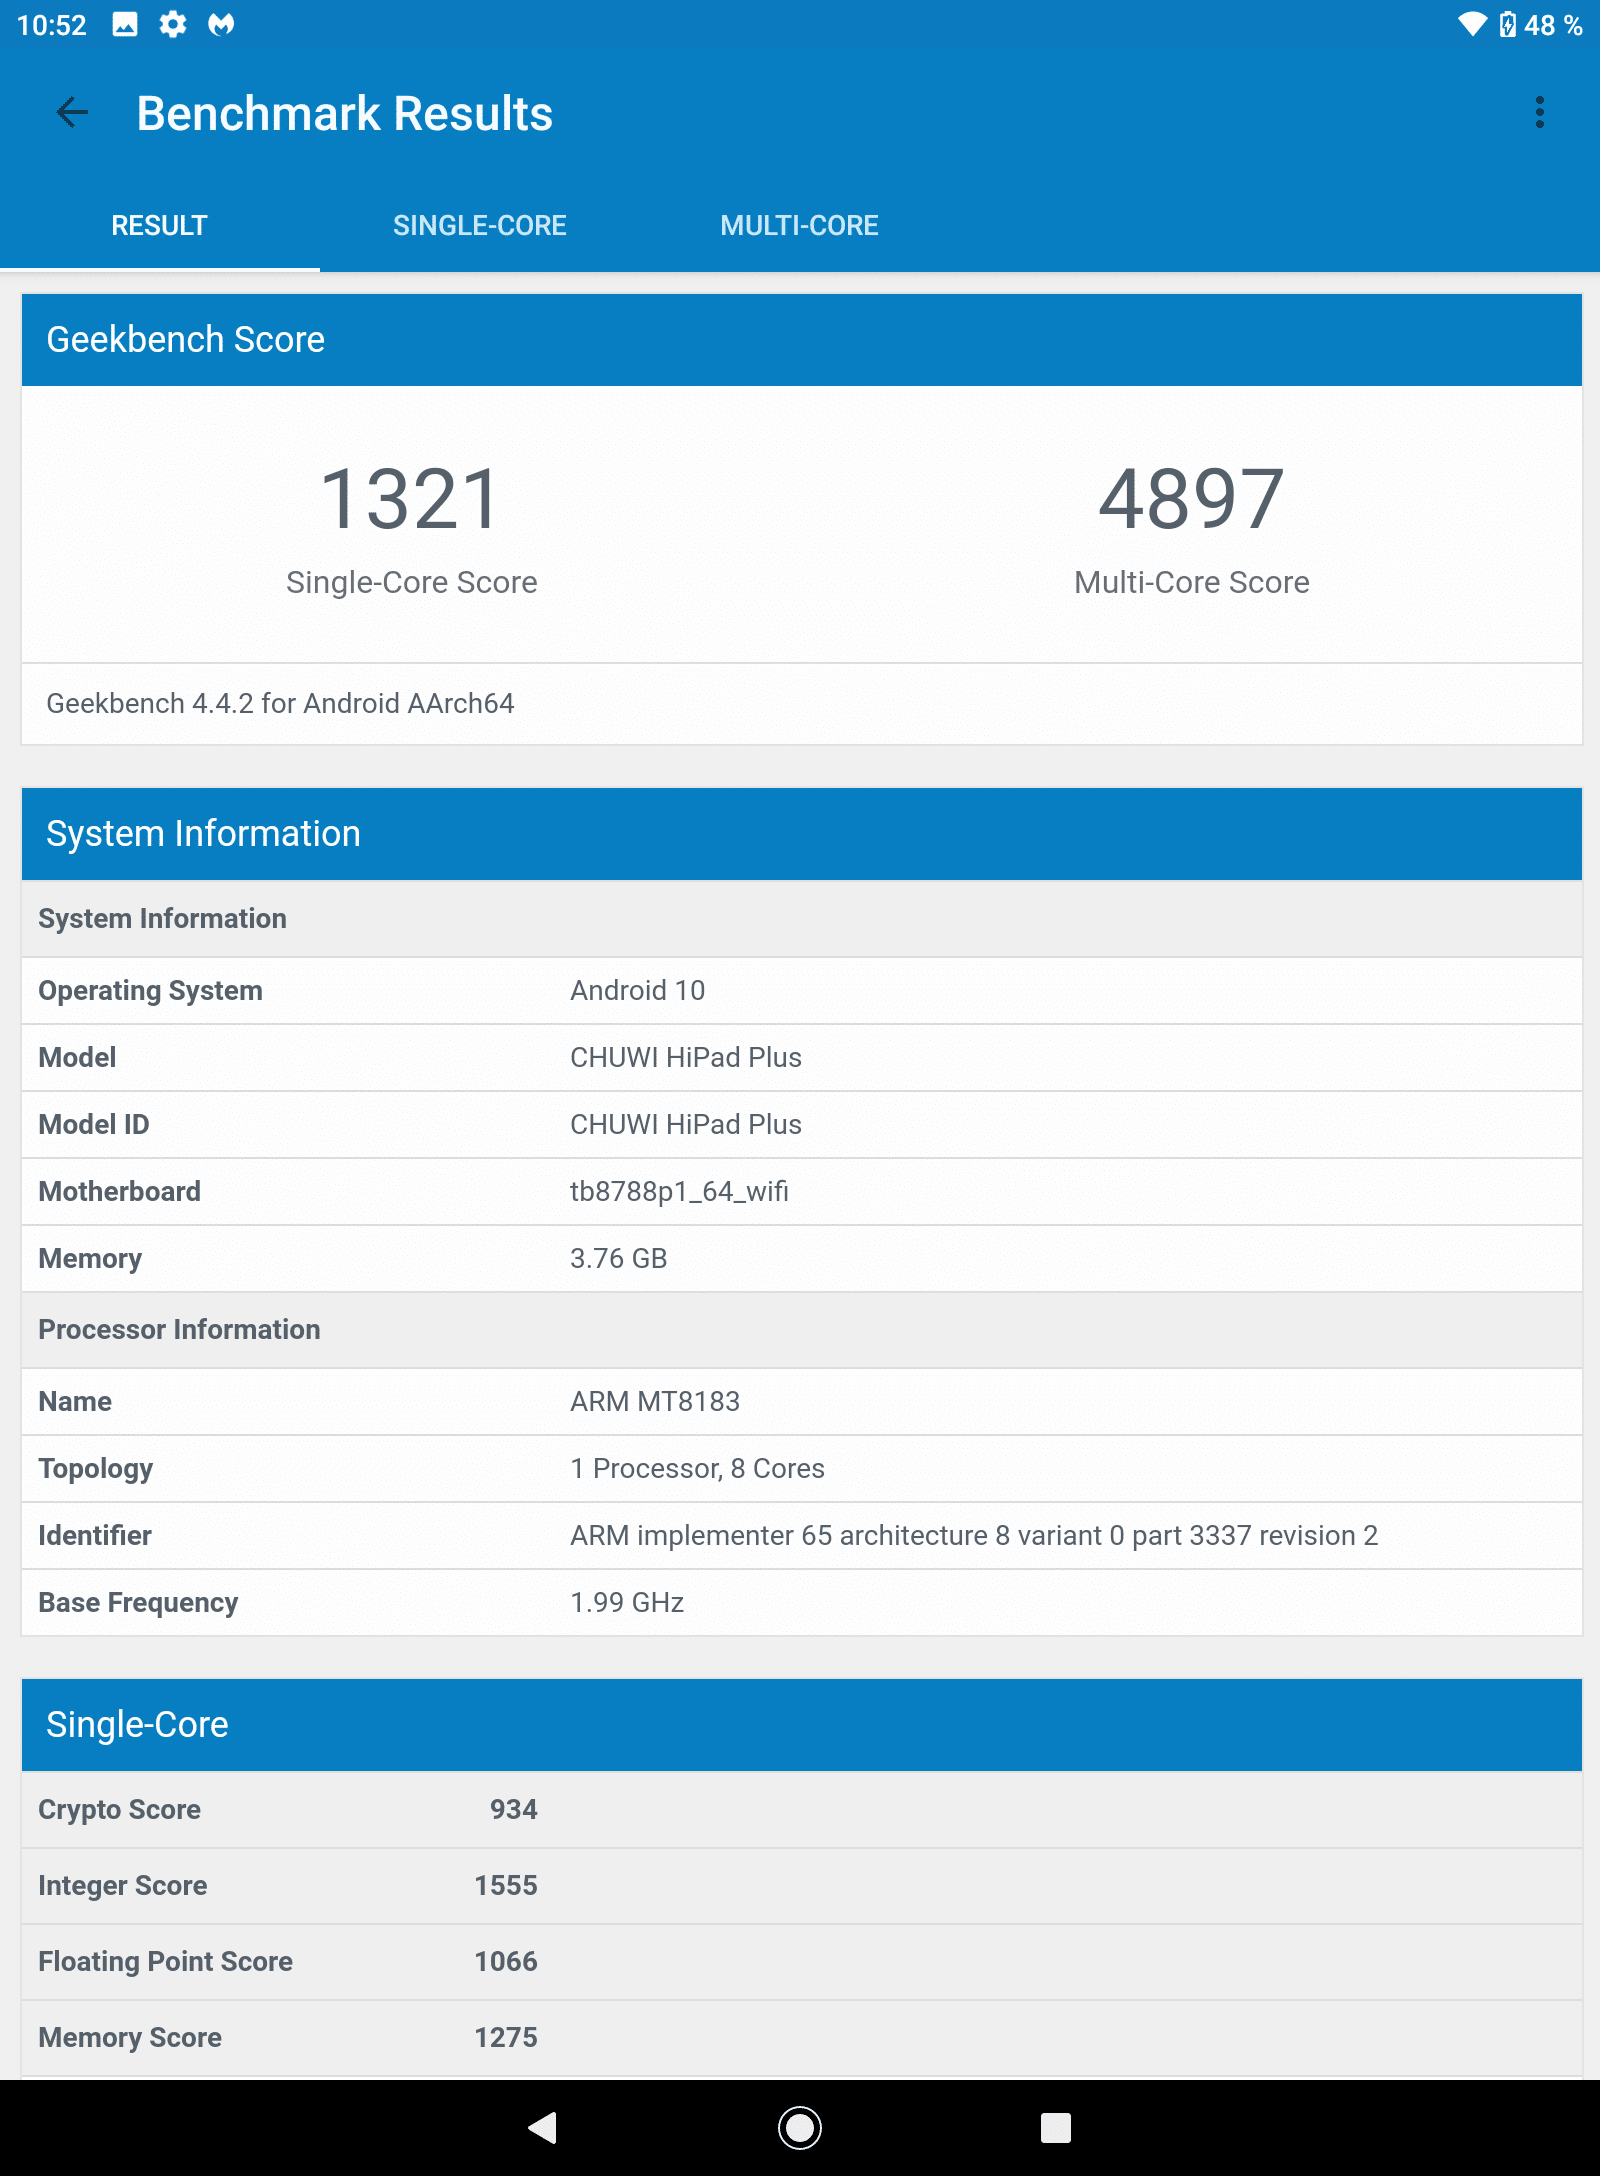Tap the blue System Information section header
The width and height of the screenshot is (1600, 2176).
pyautogui.click(x=802, y=834)
